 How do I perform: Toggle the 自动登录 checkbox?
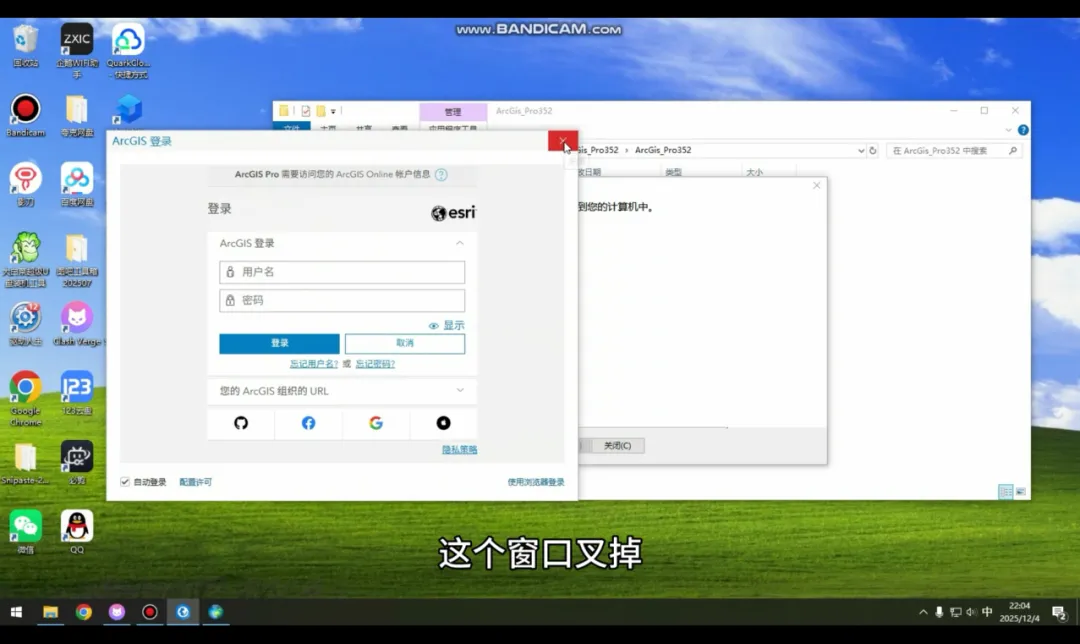click(125, 481)
